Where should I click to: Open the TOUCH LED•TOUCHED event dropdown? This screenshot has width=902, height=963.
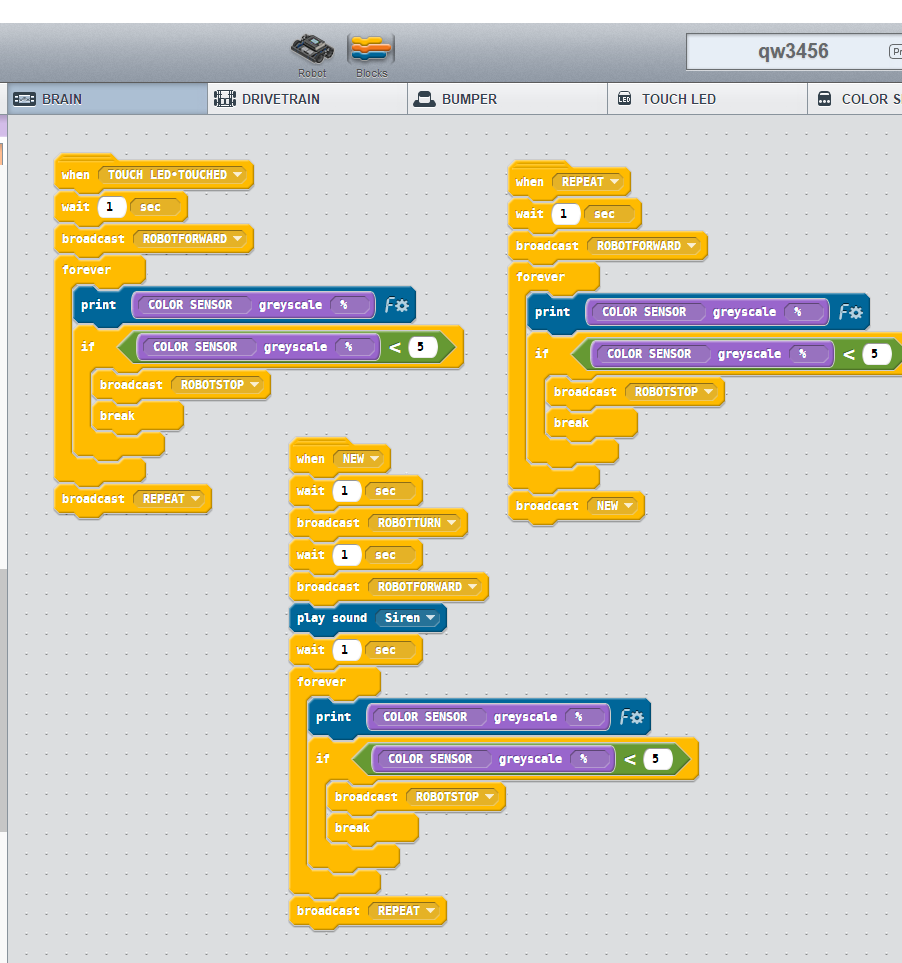point(237,175)
